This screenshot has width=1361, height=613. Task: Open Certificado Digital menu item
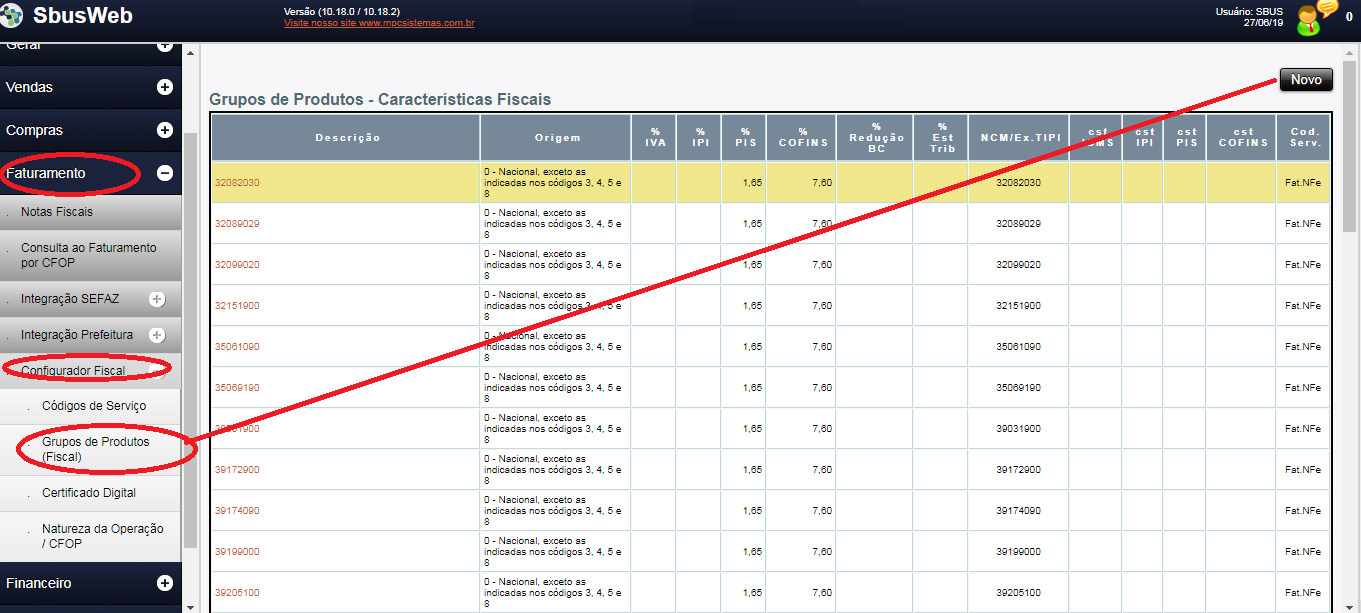point(89,493)
